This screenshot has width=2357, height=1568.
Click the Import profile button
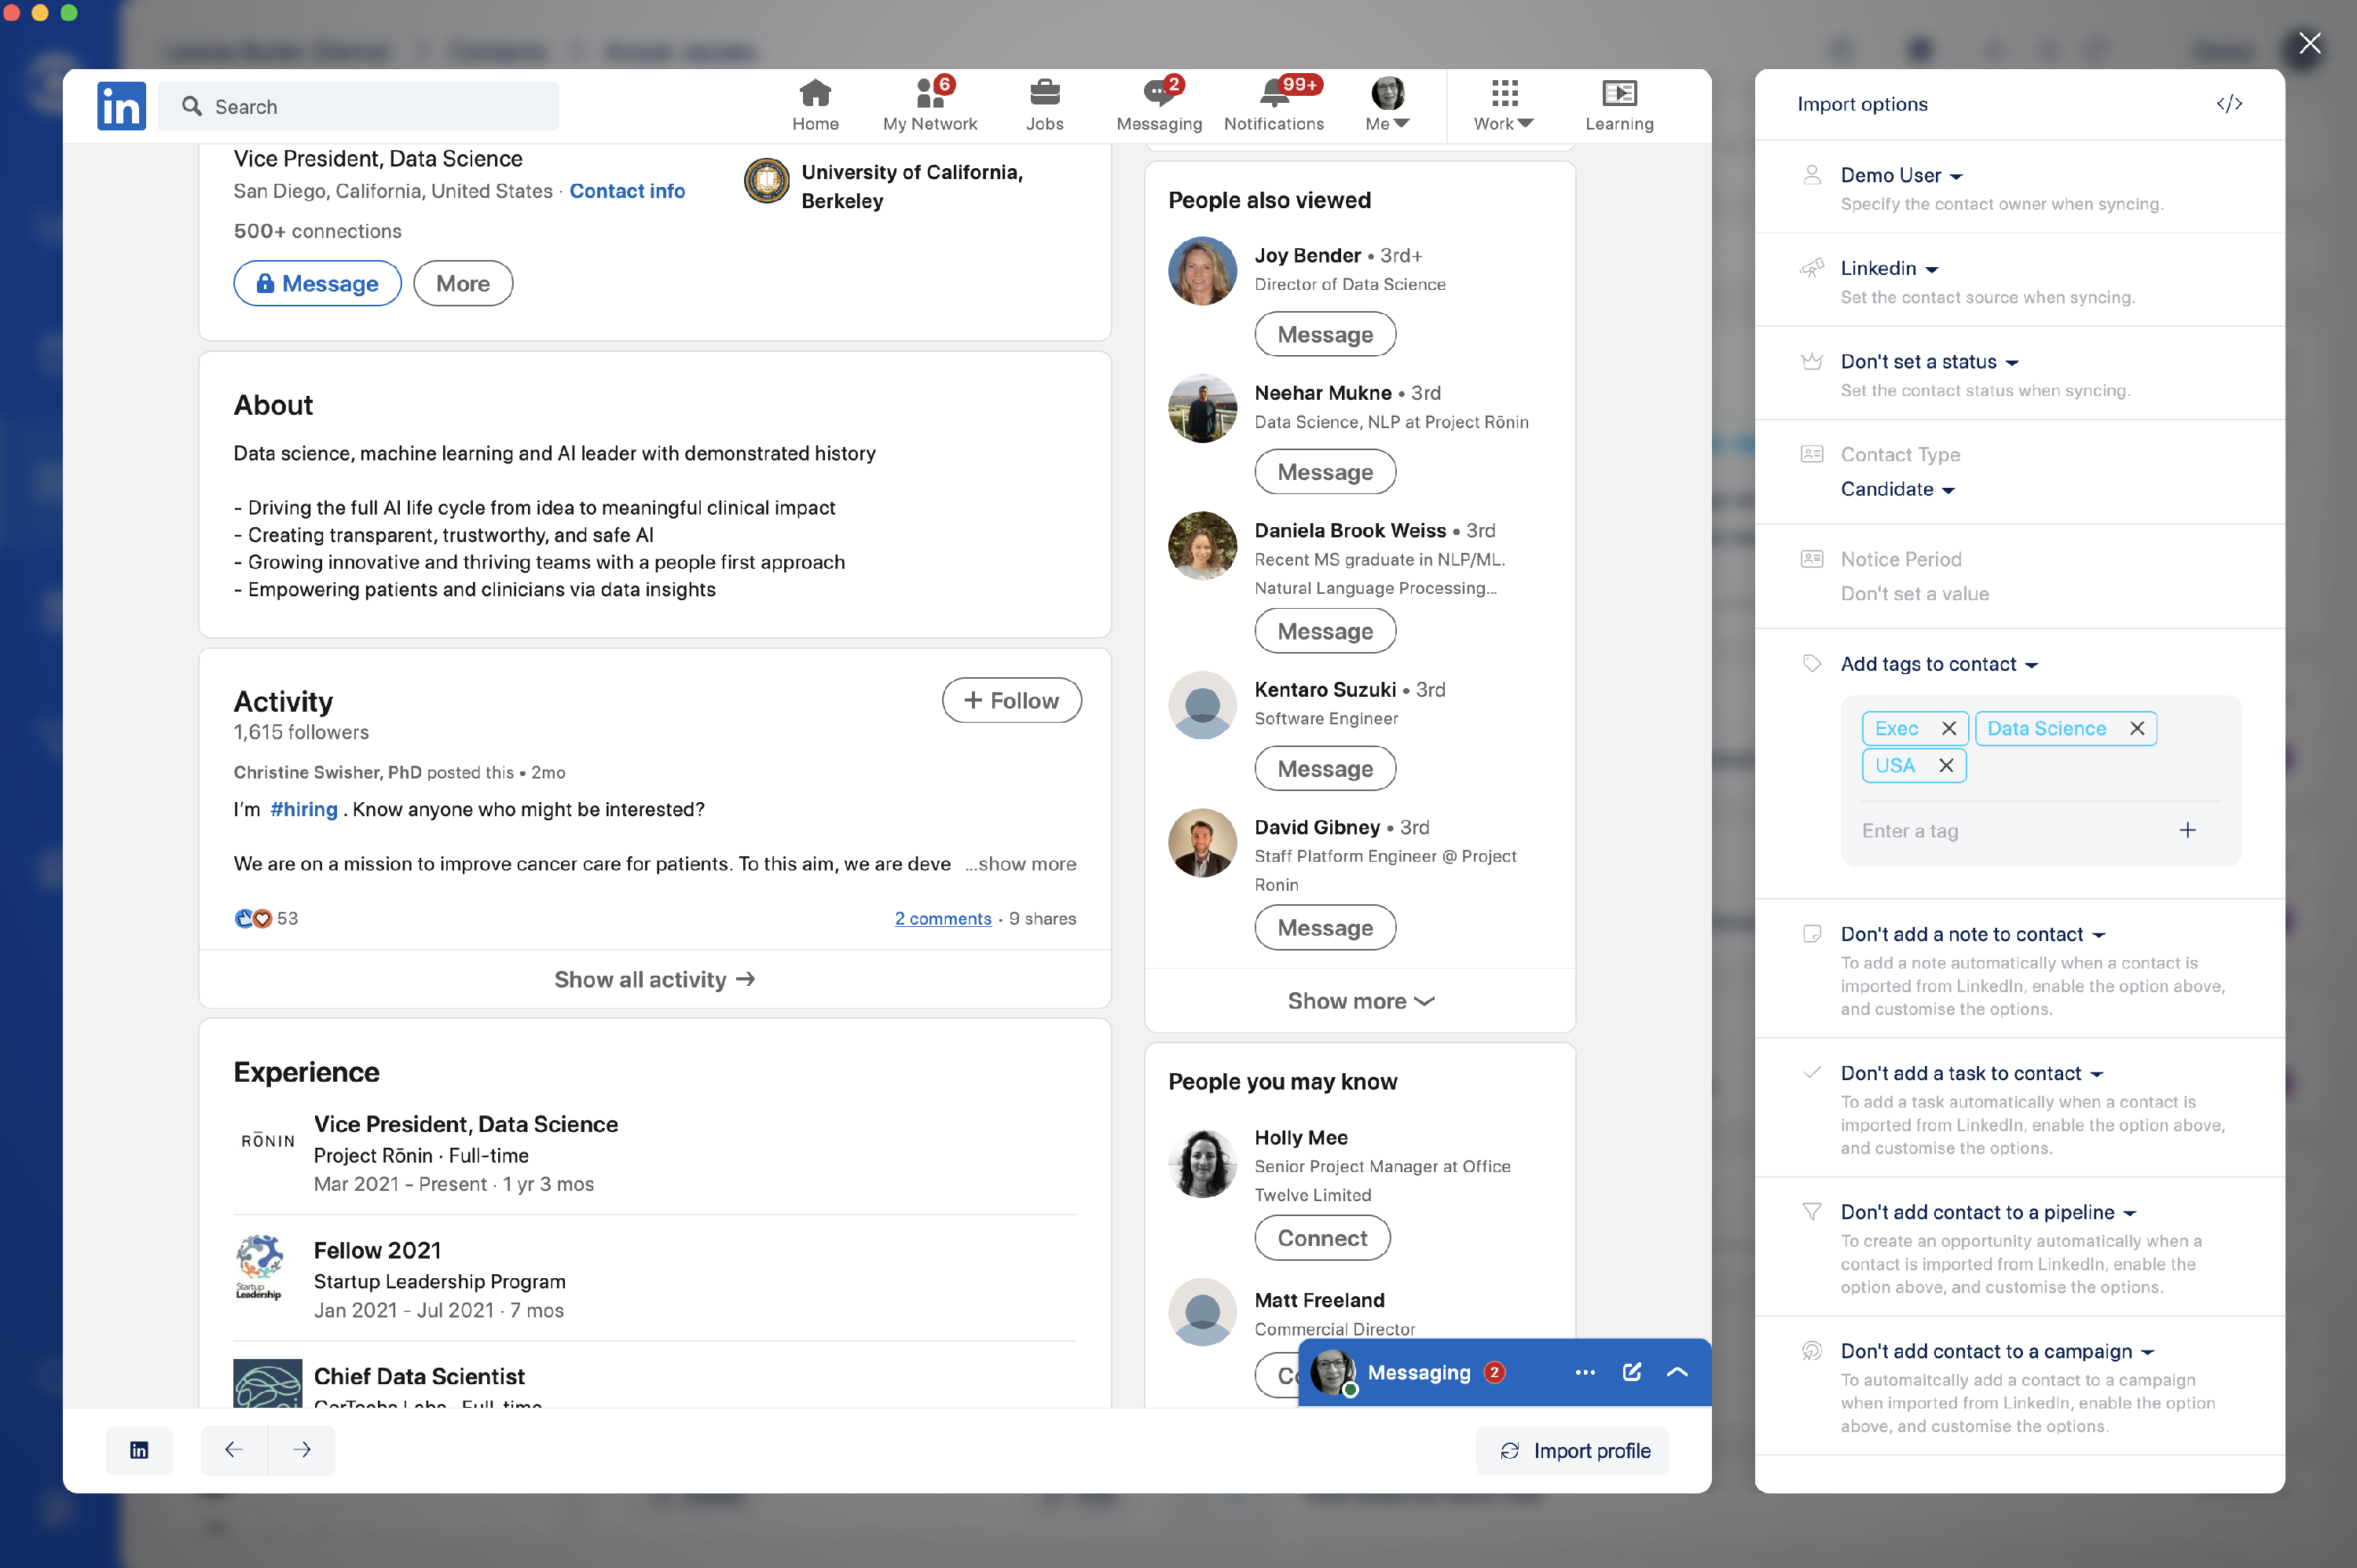pos(1573,1450)
